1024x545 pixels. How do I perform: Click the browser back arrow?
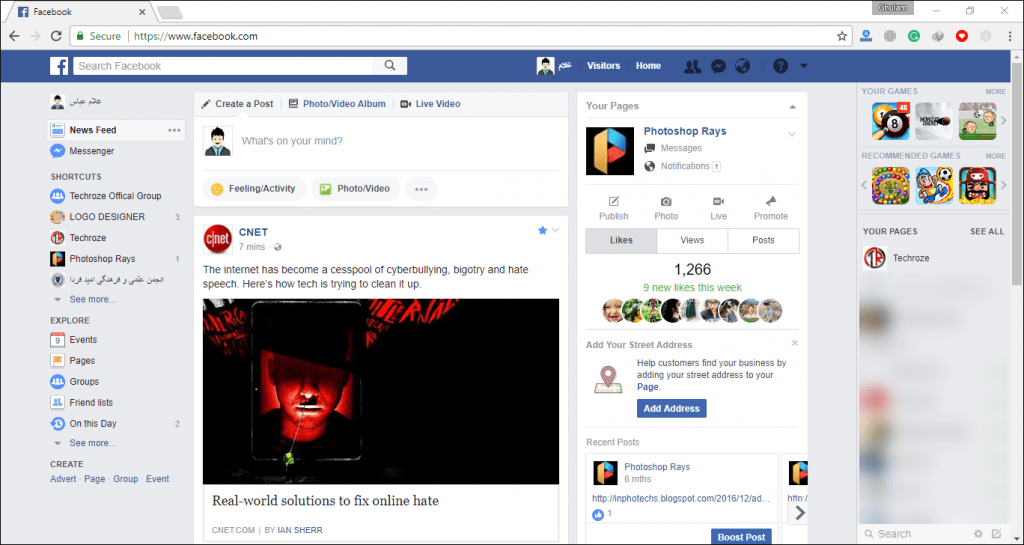(14, 37)
